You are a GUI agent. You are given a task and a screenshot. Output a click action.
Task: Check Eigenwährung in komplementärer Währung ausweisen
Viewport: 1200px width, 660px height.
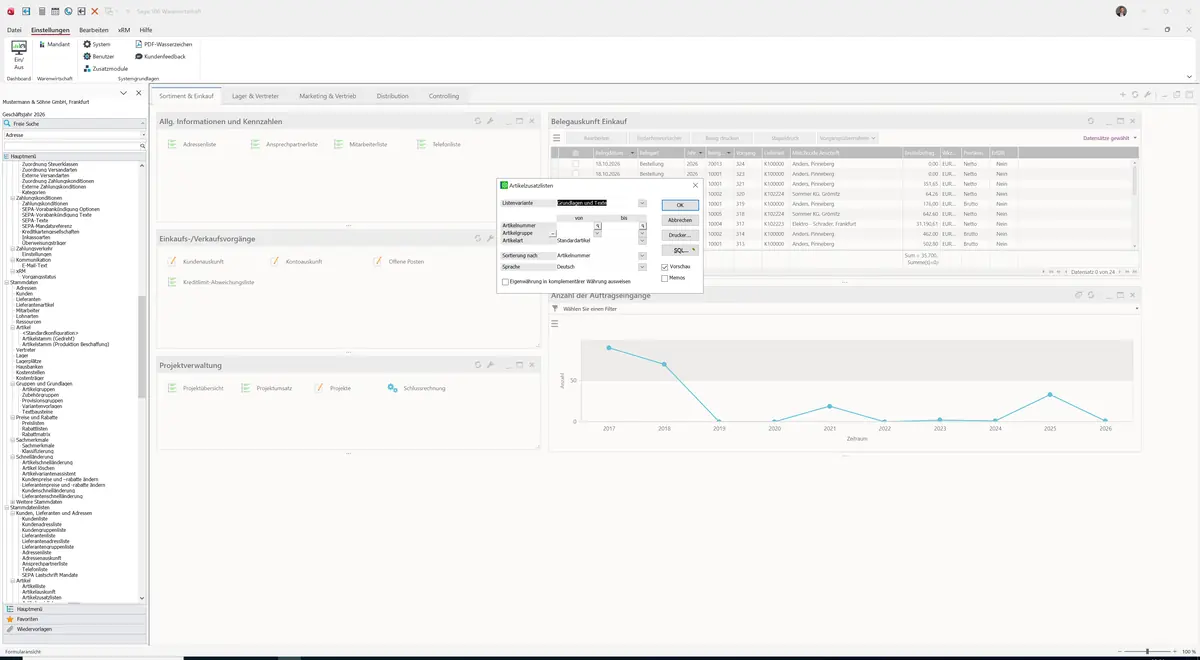[505, 282]
